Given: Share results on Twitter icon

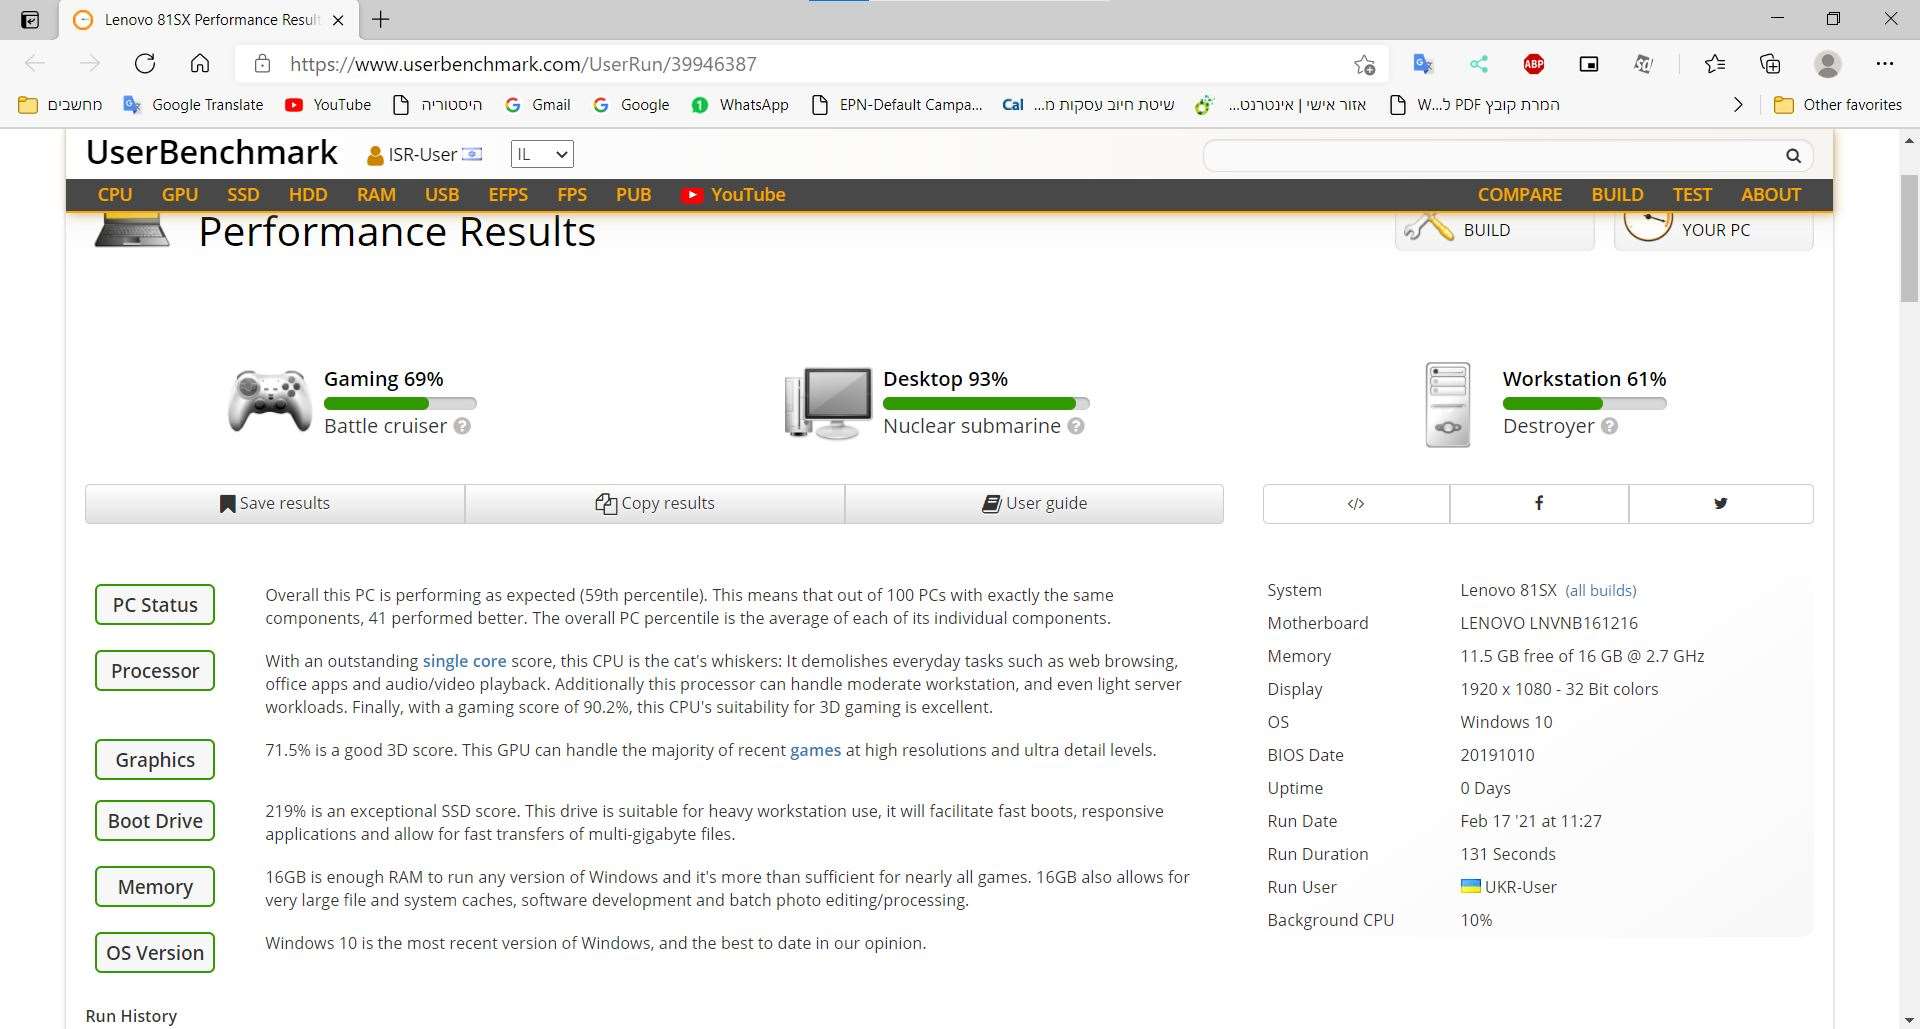Looking at the screenshot, I should 1720,503.
